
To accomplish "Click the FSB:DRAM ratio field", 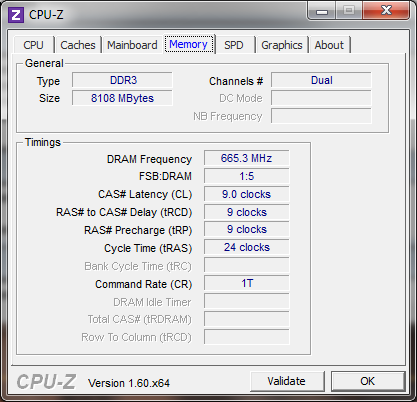I will tap(247, 176).
